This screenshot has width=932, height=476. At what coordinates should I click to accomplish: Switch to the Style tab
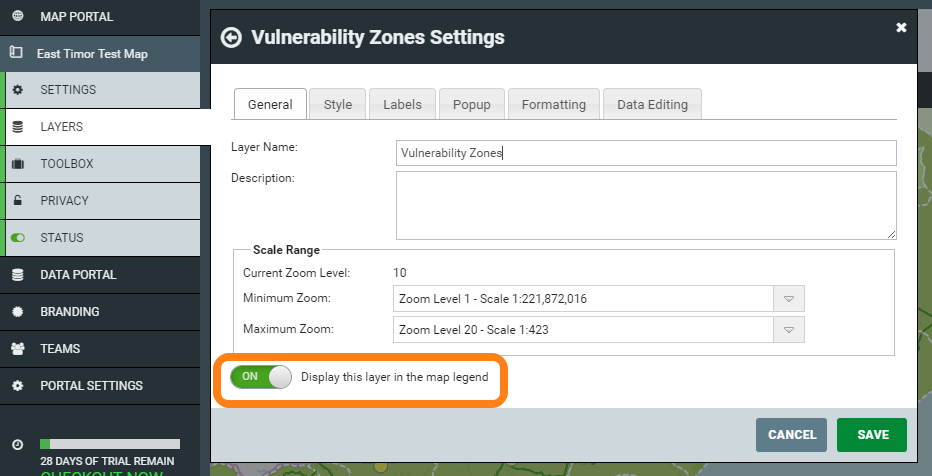(338, 105)
